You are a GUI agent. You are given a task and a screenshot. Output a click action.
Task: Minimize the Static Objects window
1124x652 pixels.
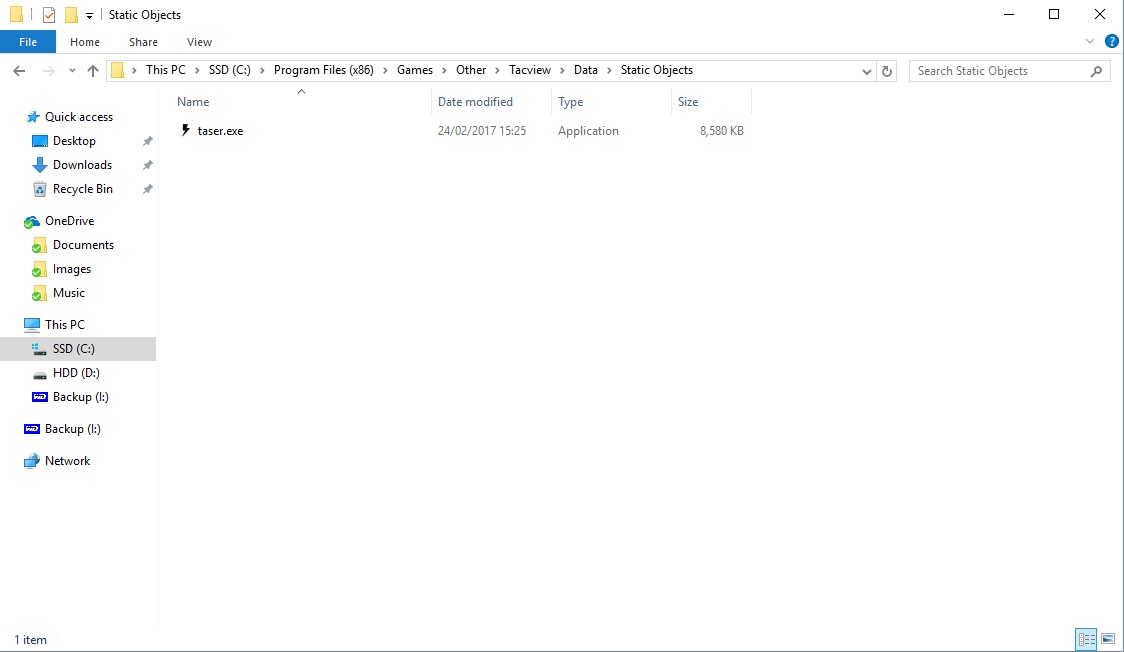coord(1009,14)
